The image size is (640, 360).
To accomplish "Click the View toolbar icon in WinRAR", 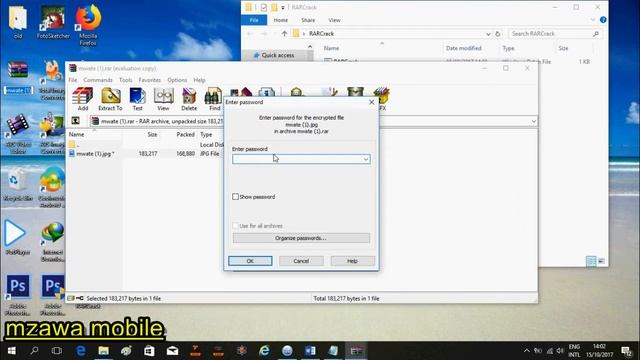I will point(163,99).
